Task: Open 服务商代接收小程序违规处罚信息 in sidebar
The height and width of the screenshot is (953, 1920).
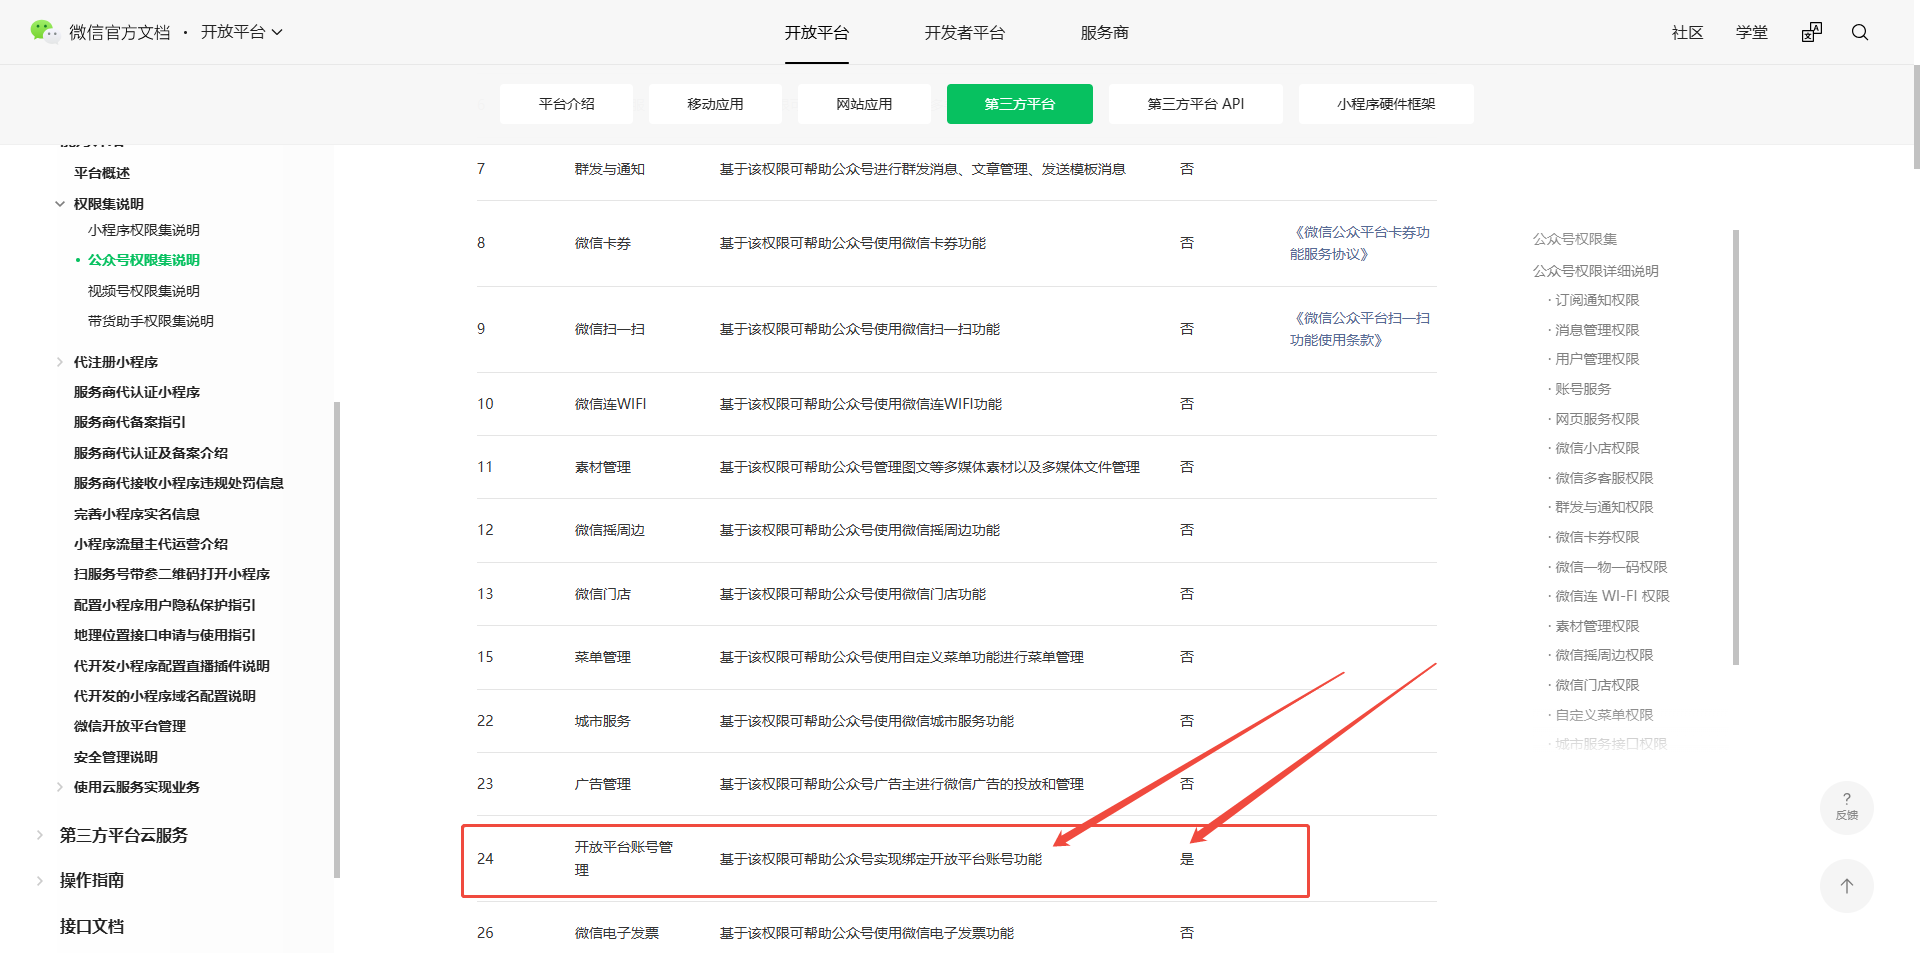Action: coord(179,483)
